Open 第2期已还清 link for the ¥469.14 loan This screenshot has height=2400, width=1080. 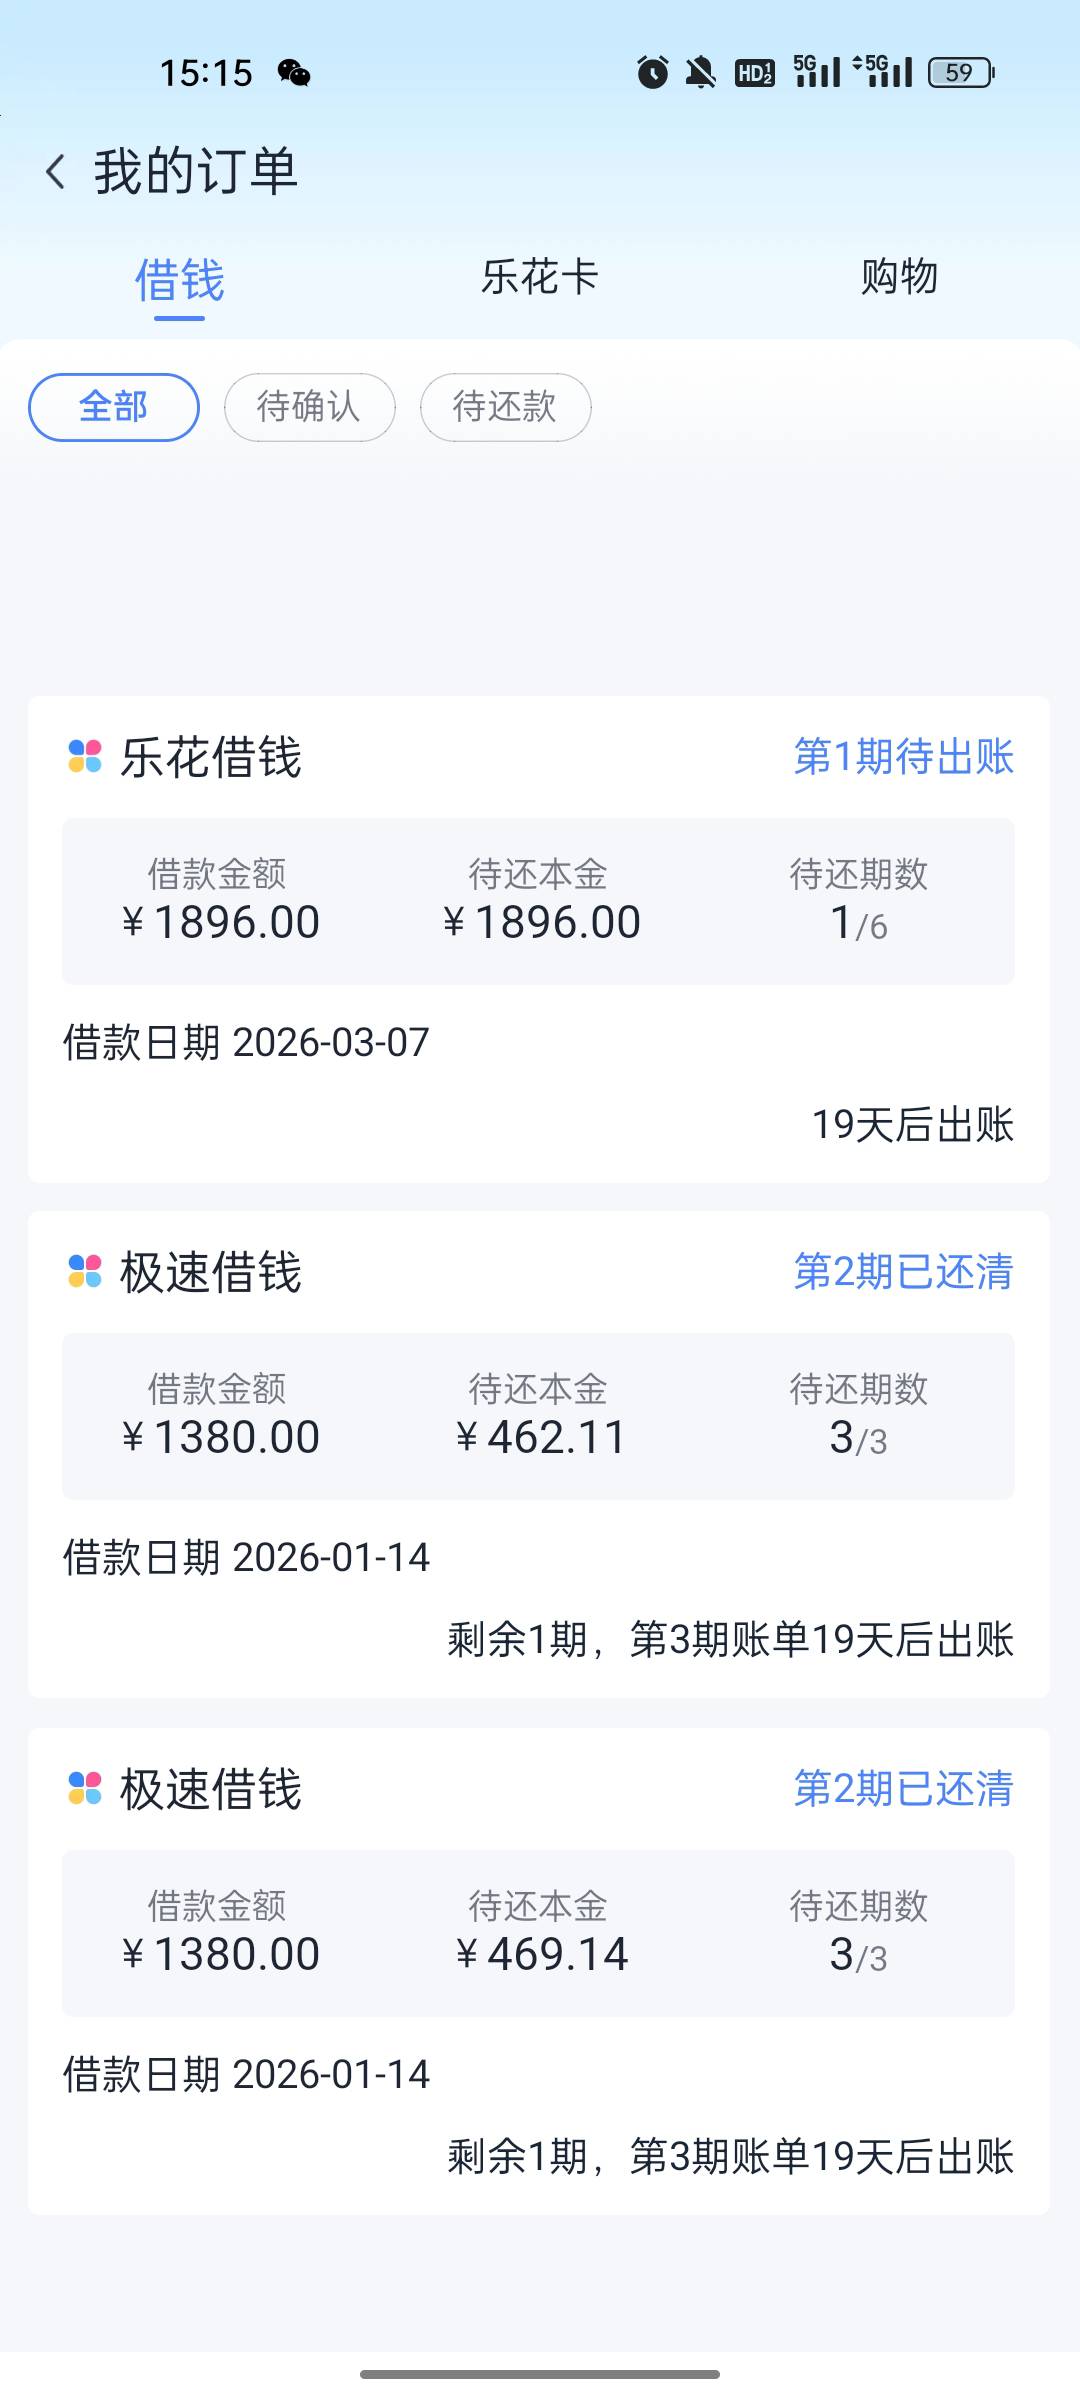click(x=903, y=1789)
